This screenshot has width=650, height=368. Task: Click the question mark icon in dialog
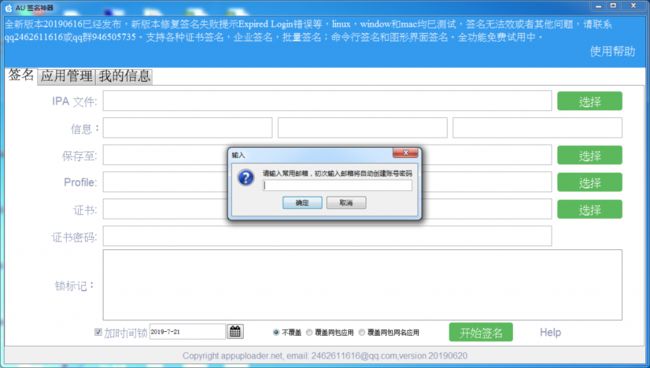point(246,178)
